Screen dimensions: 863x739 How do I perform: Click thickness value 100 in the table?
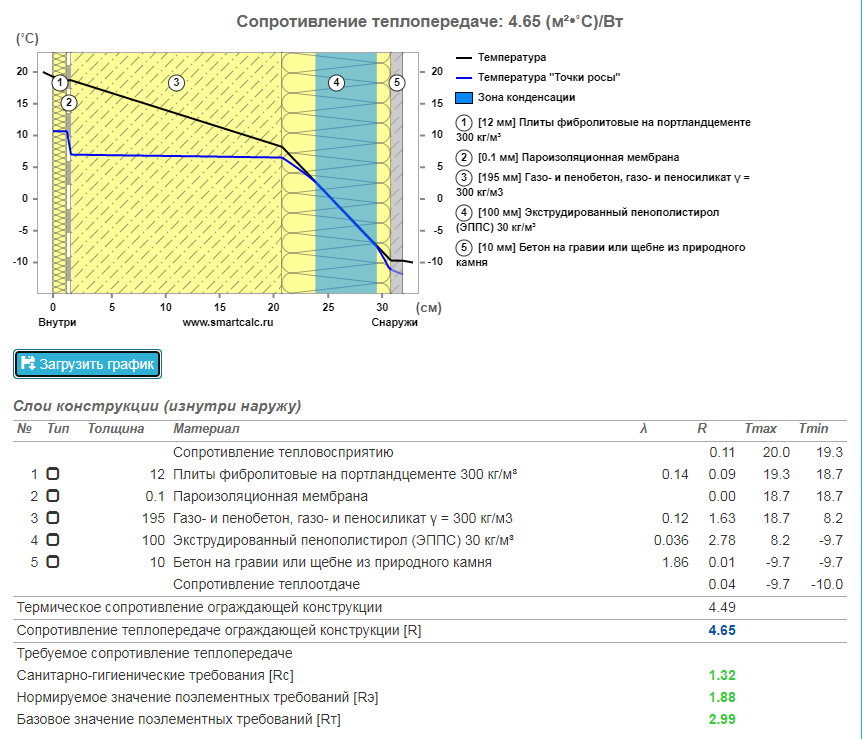tap(153, 540)
